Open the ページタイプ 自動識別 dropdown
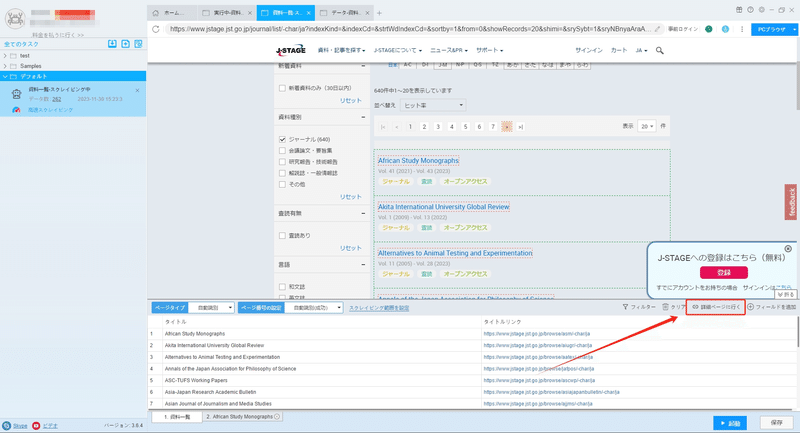 211,308
